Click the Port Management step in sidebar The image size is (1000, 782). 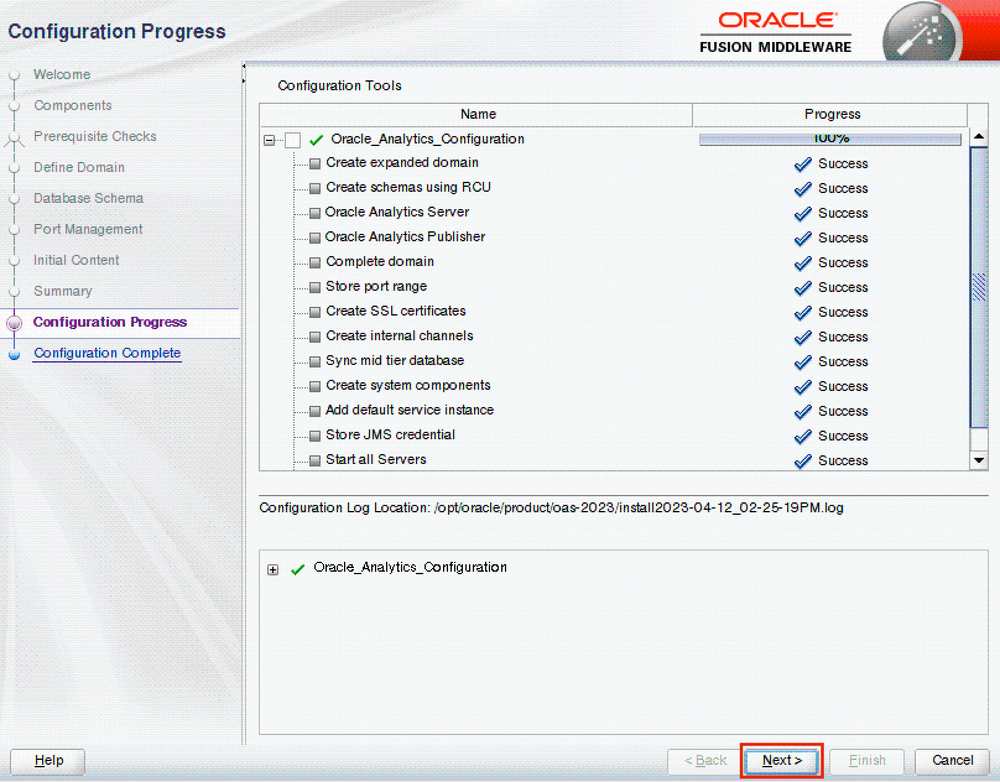[x=88, y=229]
